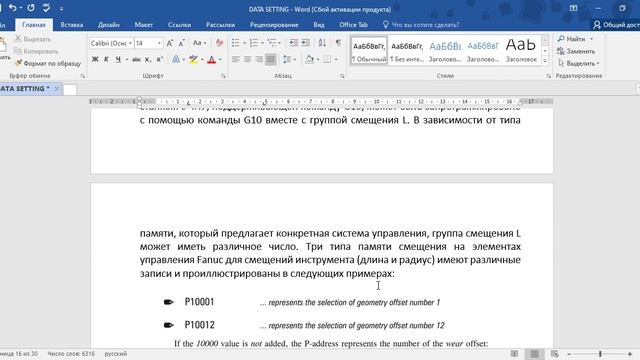Clear all formatting with eraser icon
Image resolution: width=640 pixels, height=360 pixels.
pos(219,43)
